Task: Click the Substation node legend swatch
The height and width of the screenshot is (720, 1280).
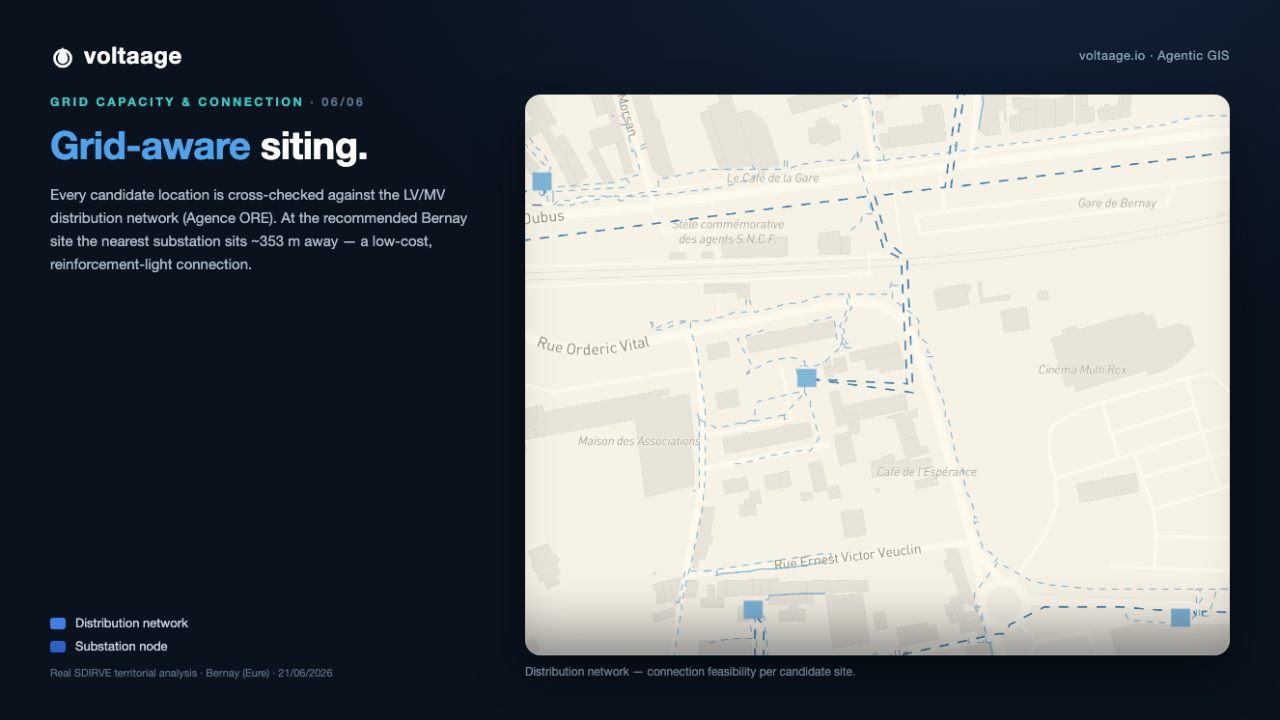Action: click(x=58, y=646)
